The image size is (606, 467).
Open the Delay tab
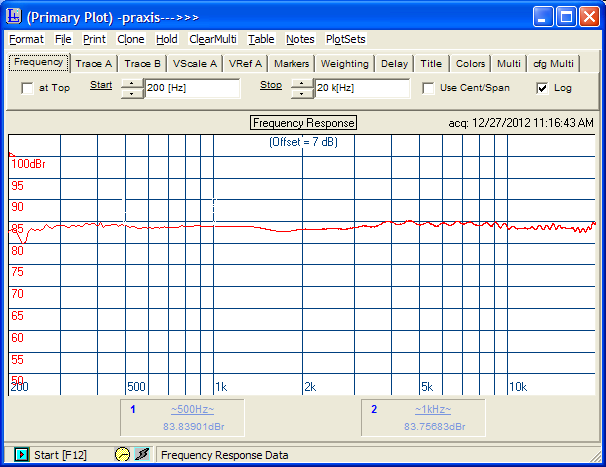pyautogui.click(x=394, y=63)
